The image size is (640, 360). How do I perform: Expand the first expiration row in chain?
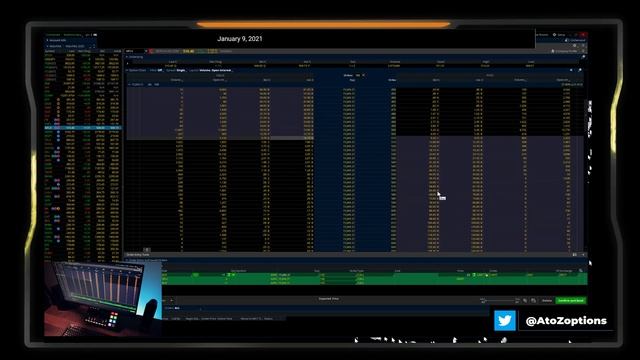pyautogui.click(x=129, y=84)
